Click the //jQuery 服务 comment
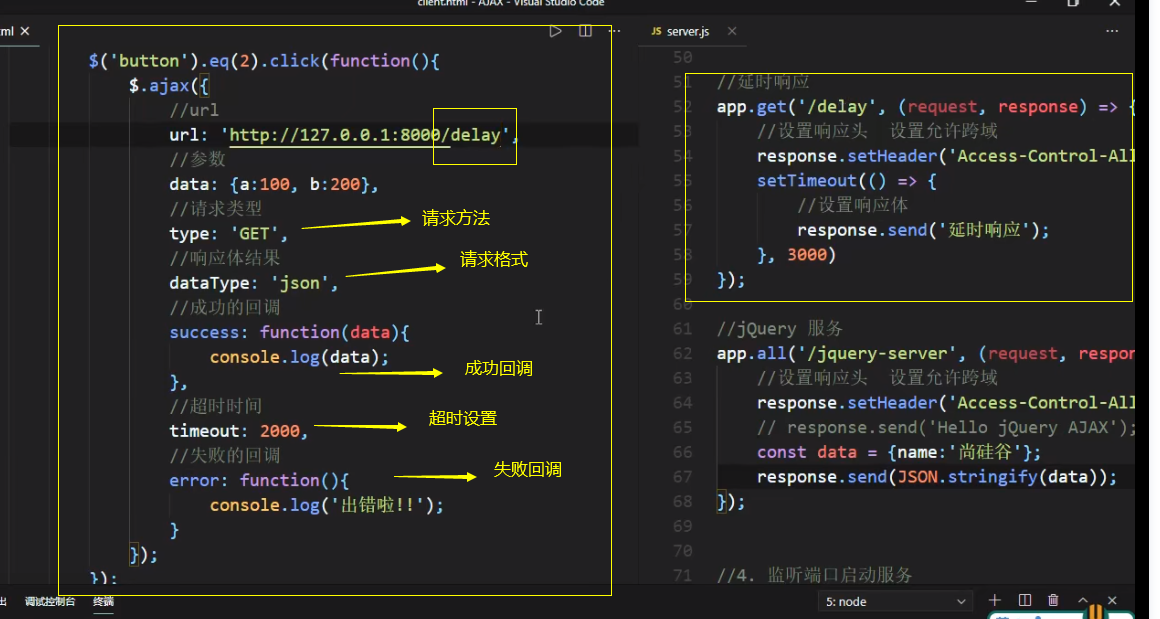The width and height of the screenshot is (1160, 619). pyautogui.click(x=780, y=328)
